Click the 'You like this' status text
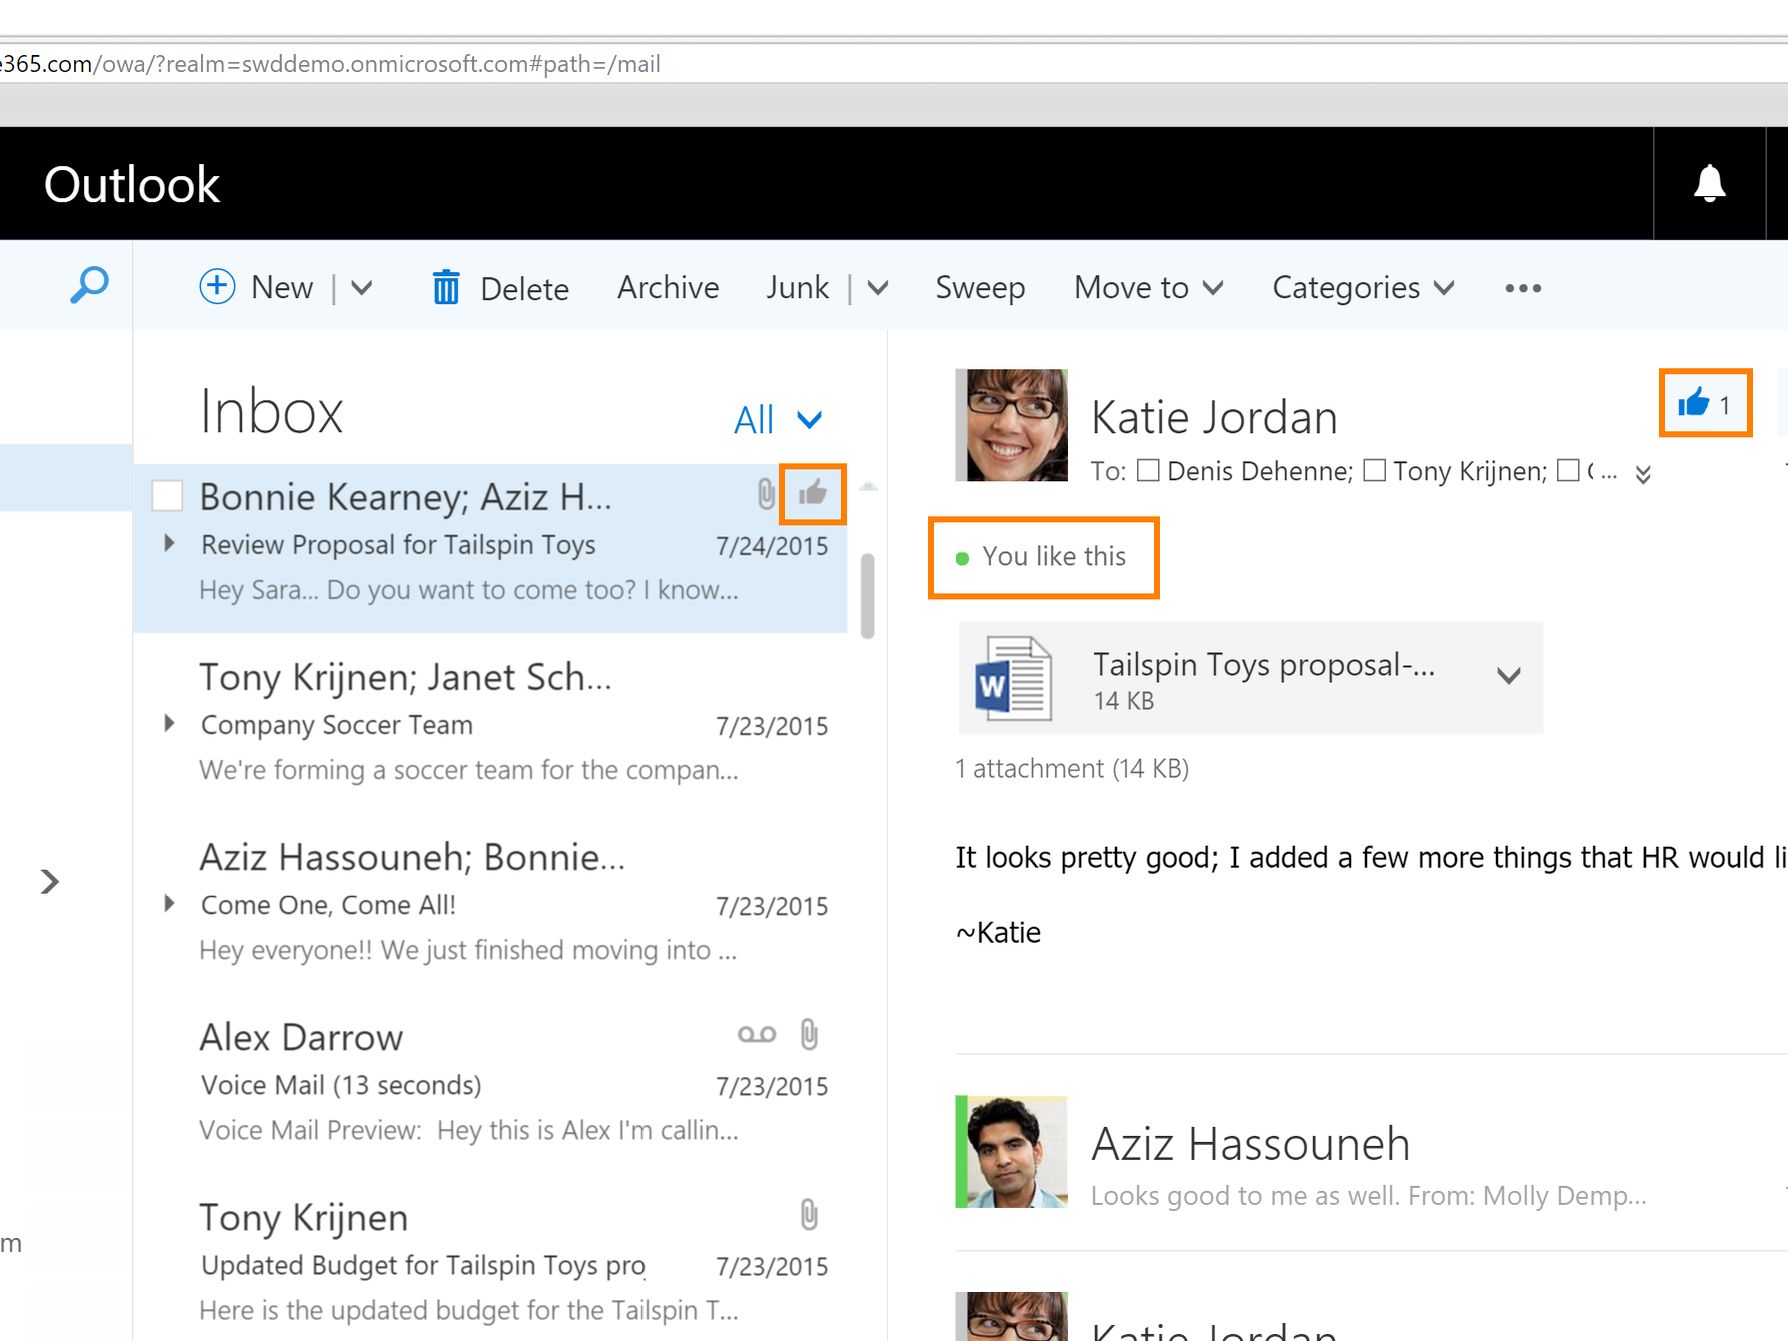 (1054, 556)
